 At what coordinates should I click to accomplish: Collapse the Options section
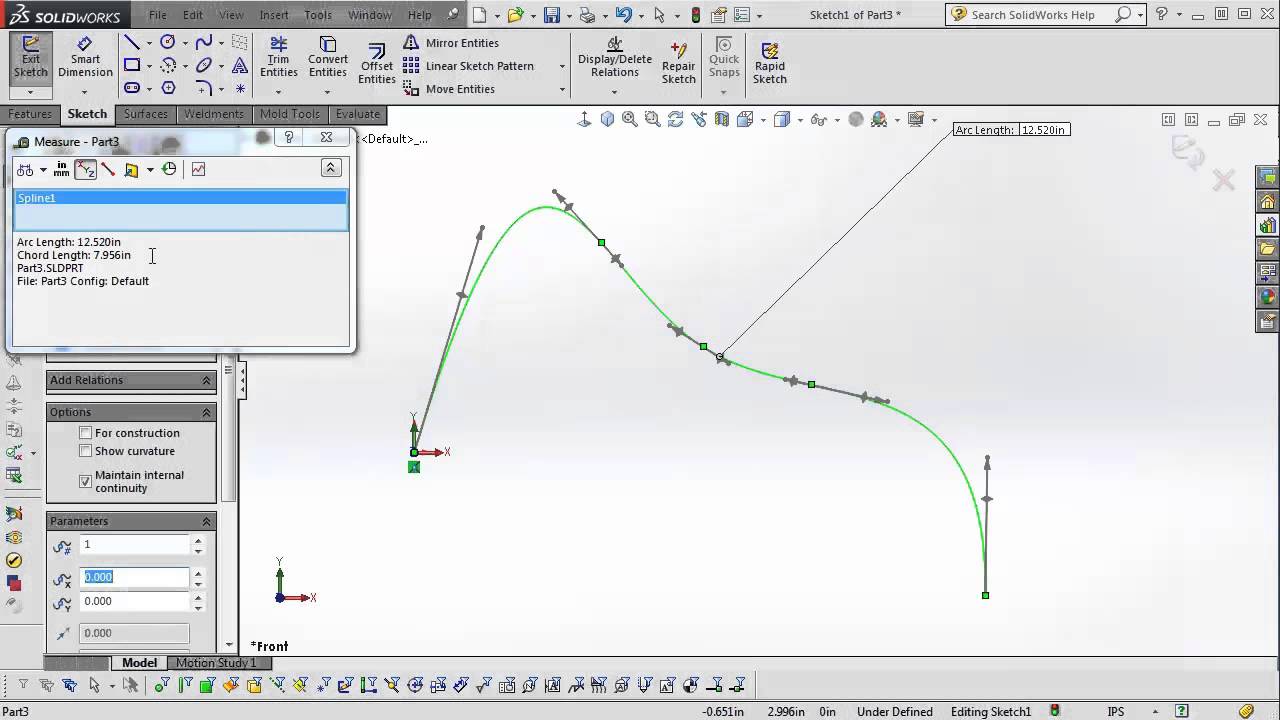pyautogui.click(x=207, y=412)
